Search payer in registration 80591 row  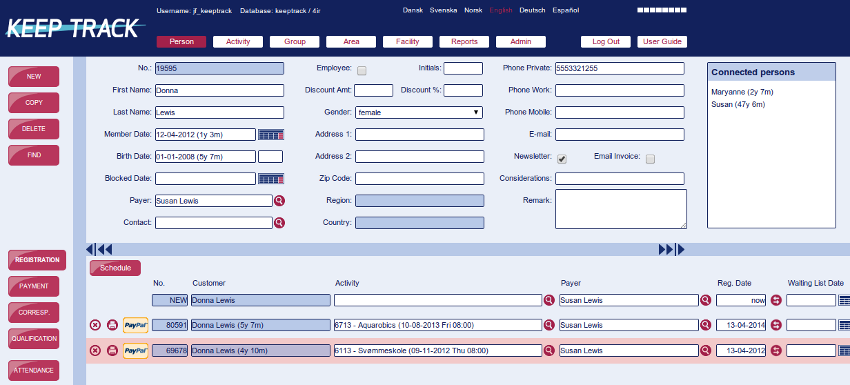click(705, 325)
